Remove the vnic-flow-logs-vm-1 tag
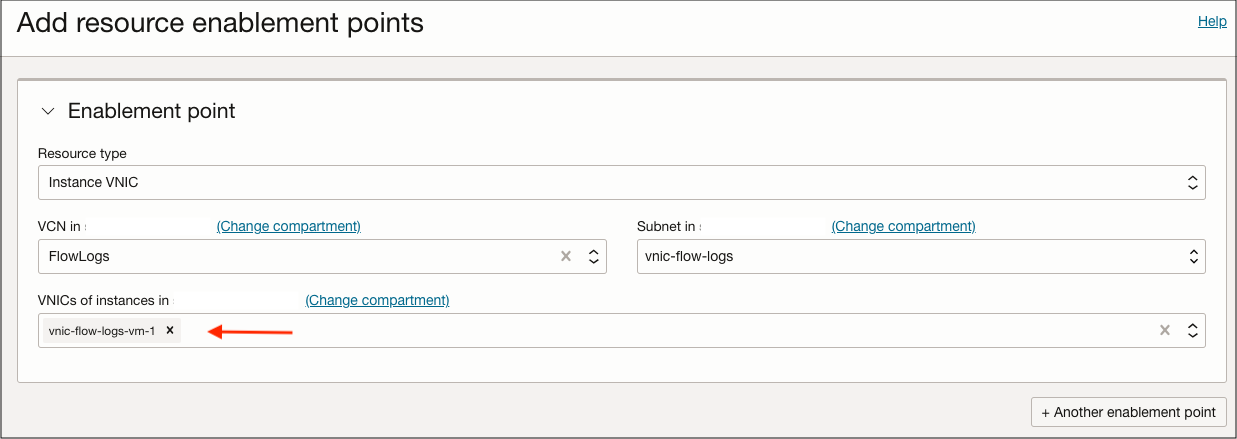 (x=170, y=330)
